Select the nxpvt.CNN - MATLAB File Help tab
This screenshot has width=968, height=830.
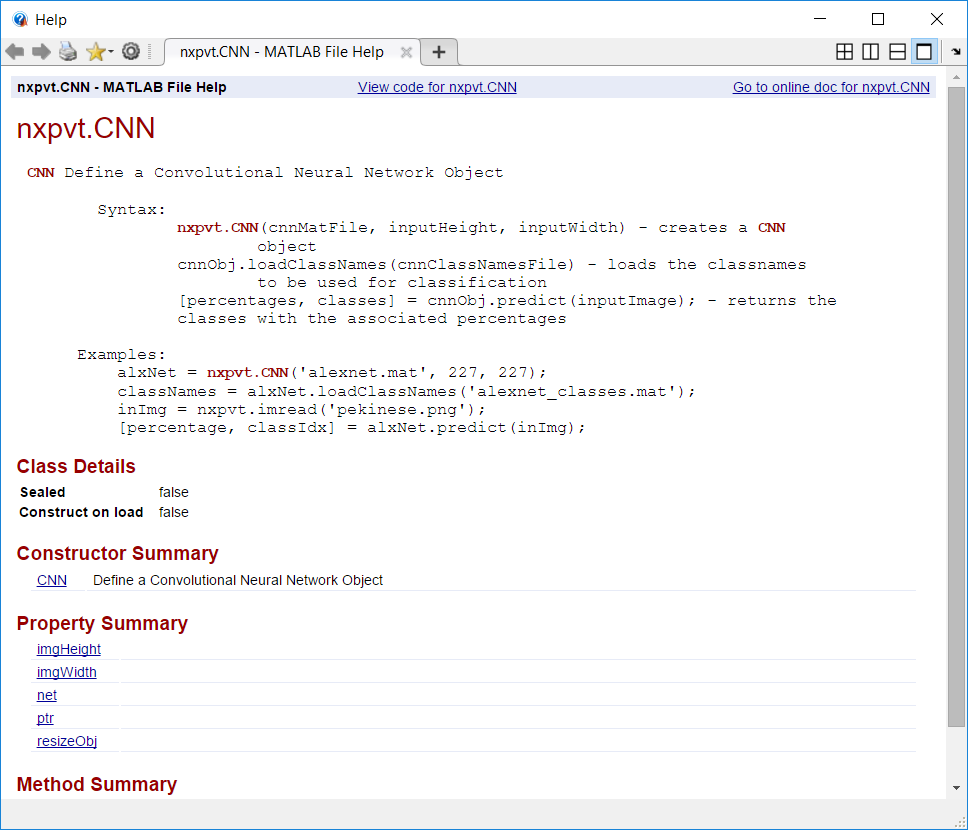pos(282,52)
